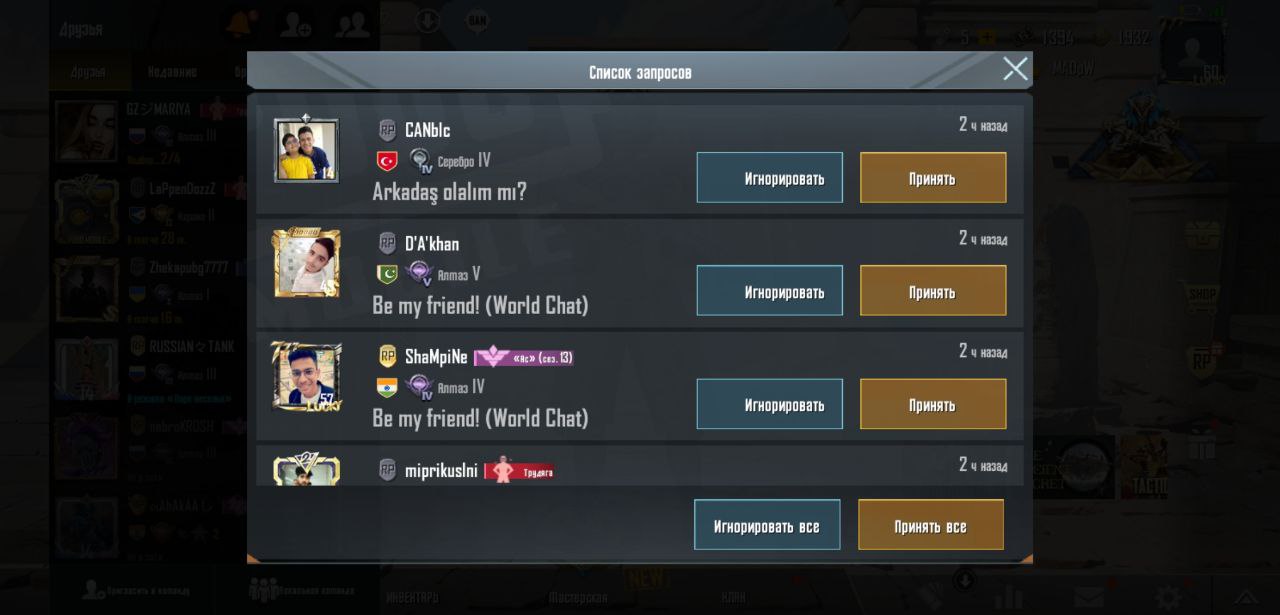
Task: Click ShaMpiNe's purple Ace season title badge
Action: tap(523, 357)
